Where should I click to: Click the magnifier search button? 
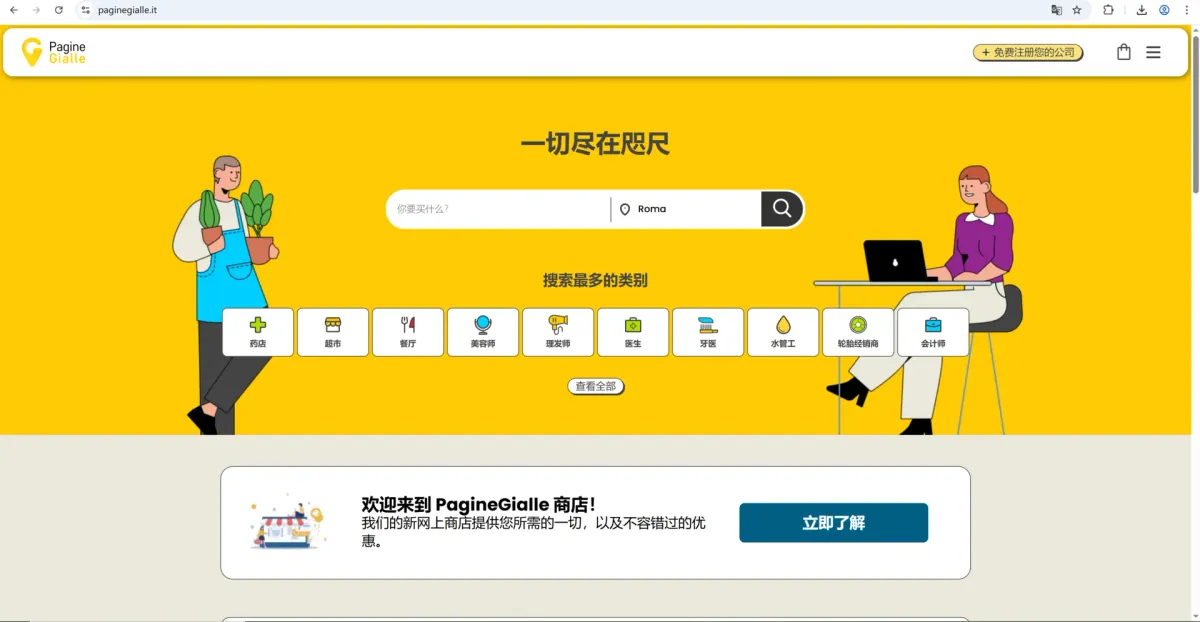782,209
